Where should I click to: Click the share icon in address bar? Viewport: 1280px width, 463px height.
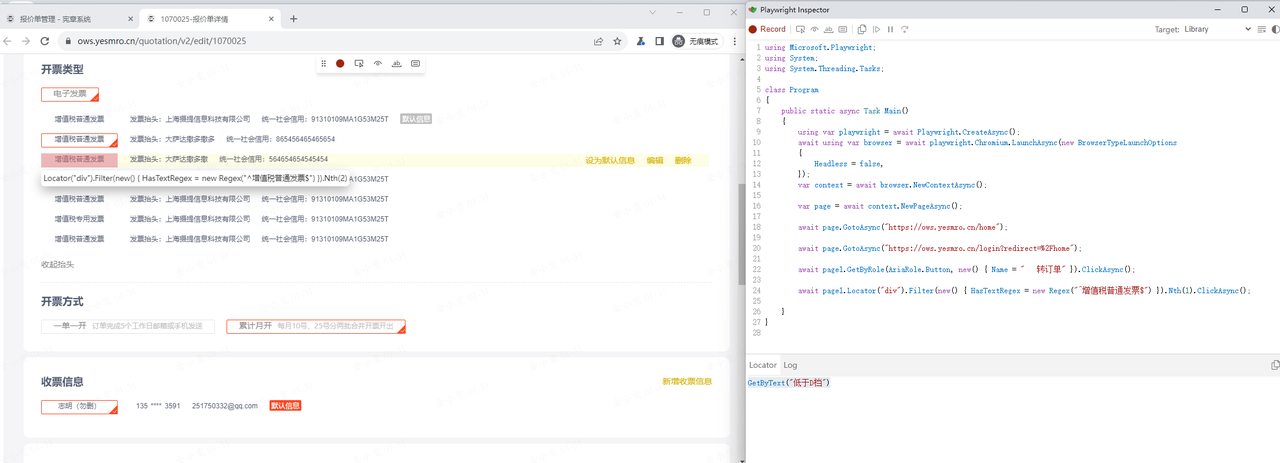click(x=598, y=41)
